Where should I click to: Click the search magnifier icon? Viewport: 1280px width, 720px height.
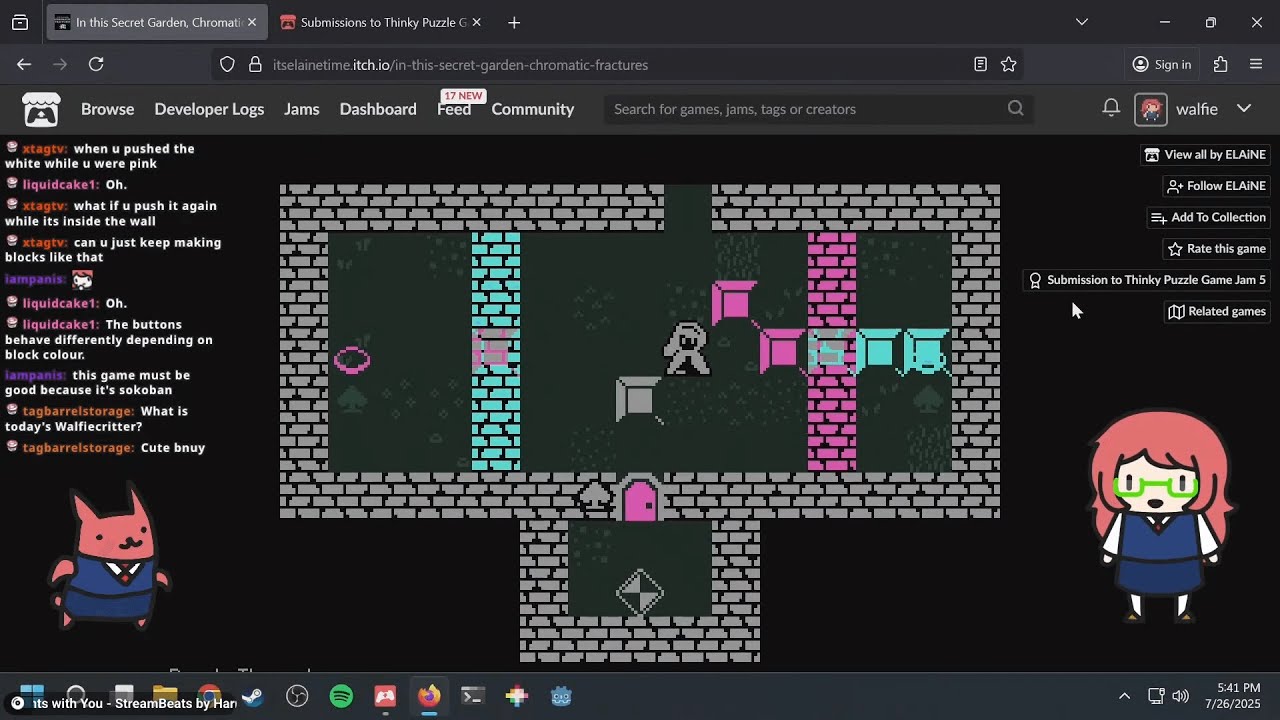pos(1016,108)
